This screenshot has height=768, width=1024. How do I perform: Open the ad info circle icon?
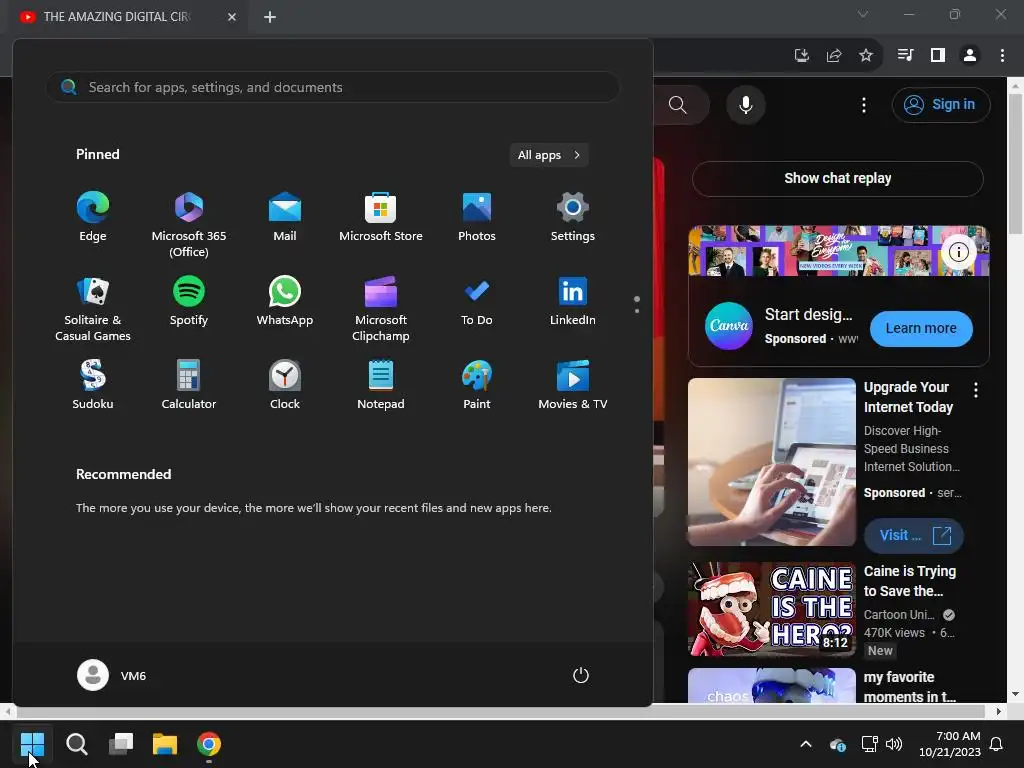pos(959,251)
